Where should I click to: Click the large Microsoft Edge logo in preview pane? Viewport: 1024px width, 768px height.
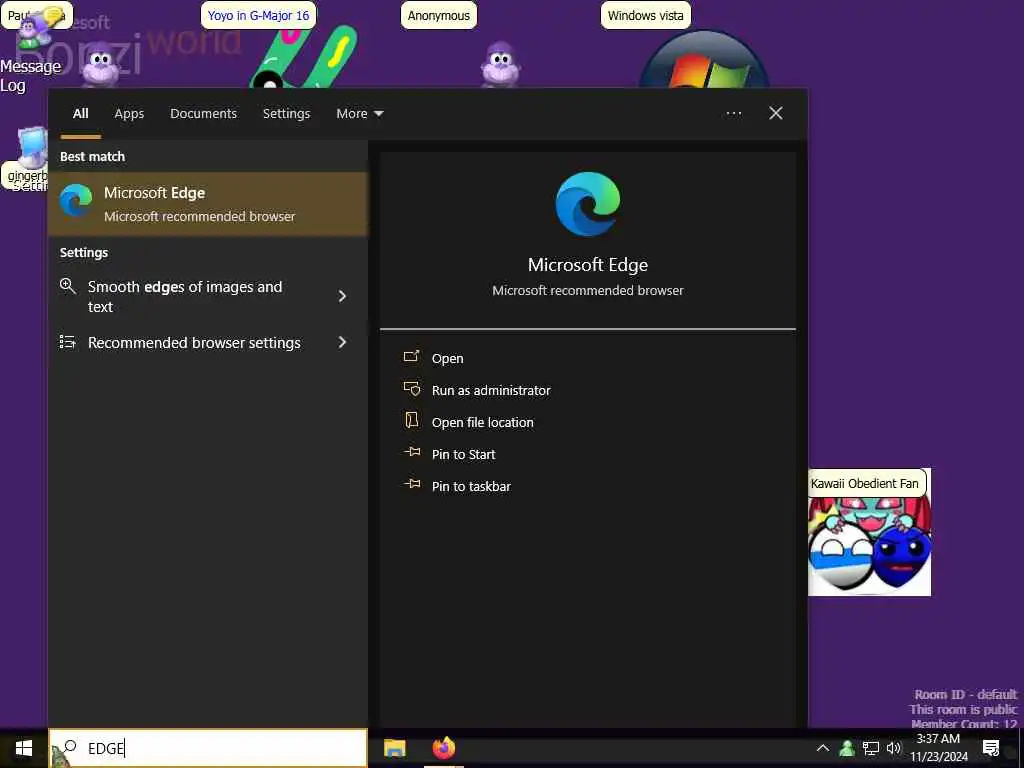(588, 204)
